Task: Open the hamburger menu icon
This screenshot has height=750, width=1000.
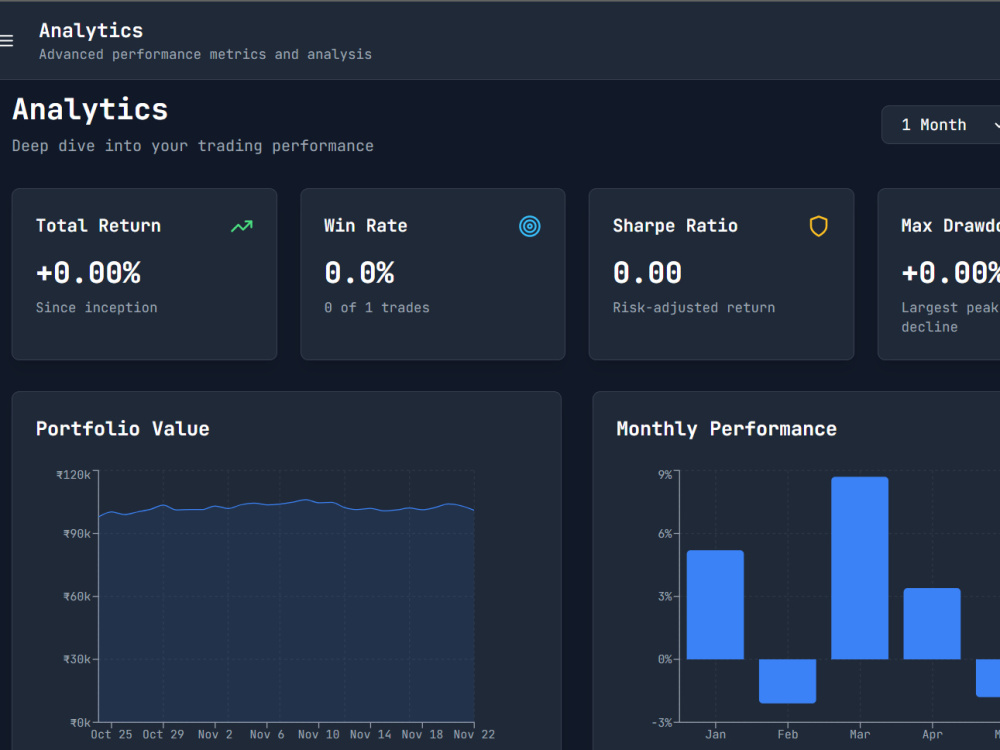Action: pyautogui.click(x=6, y=41)
